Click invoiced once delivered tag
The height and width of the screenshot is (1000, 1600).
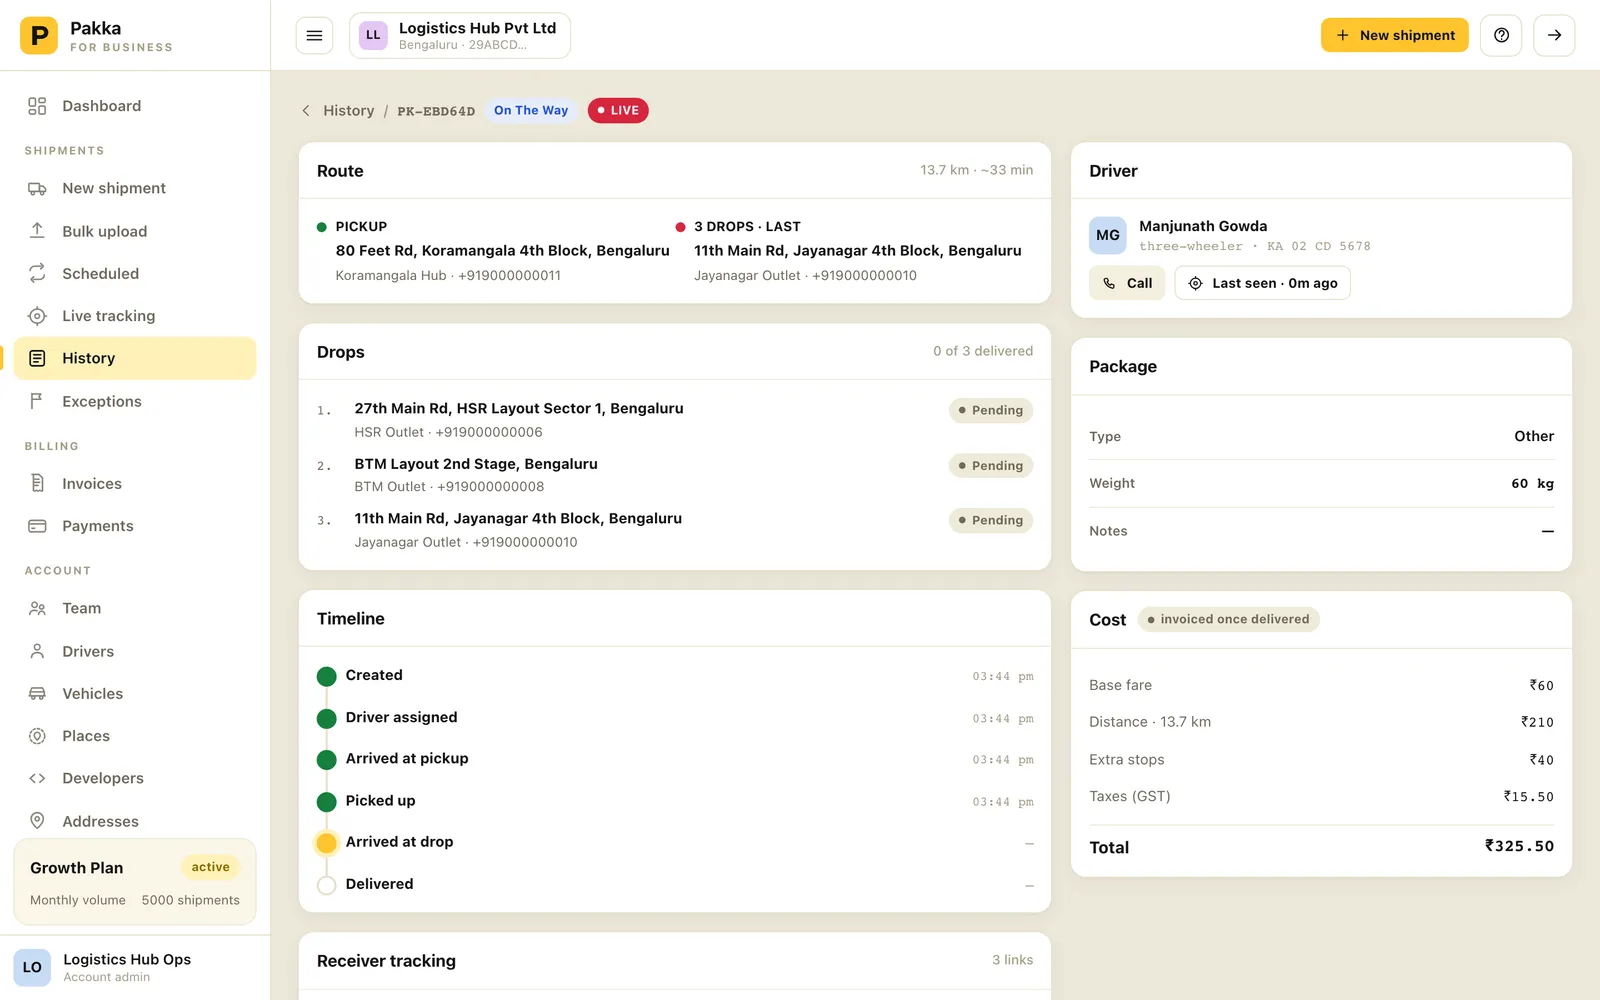[1228, 619]
